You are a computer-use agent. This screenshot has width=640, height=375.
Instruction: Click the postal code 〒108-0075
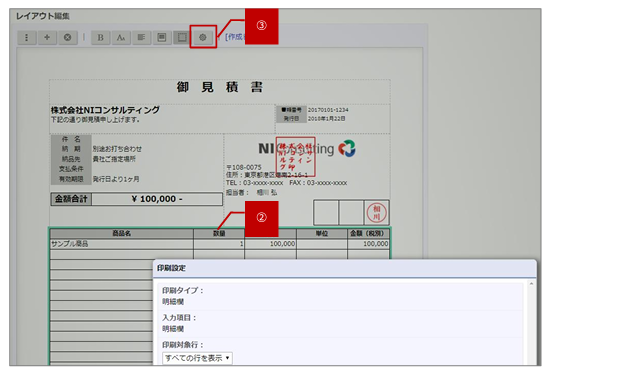pos(244,167)
